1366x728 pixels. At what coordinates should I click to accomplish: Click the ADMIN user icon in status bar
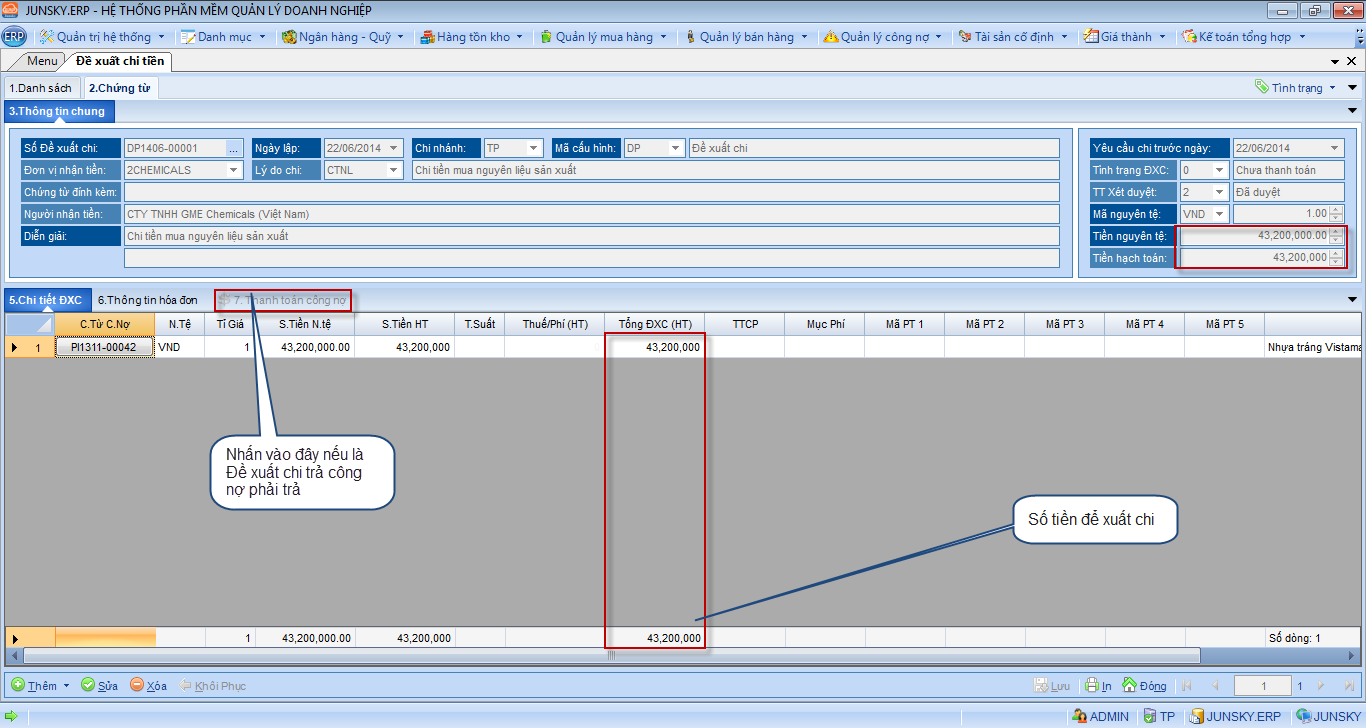pyautogui.click(x=1078, y=716)
